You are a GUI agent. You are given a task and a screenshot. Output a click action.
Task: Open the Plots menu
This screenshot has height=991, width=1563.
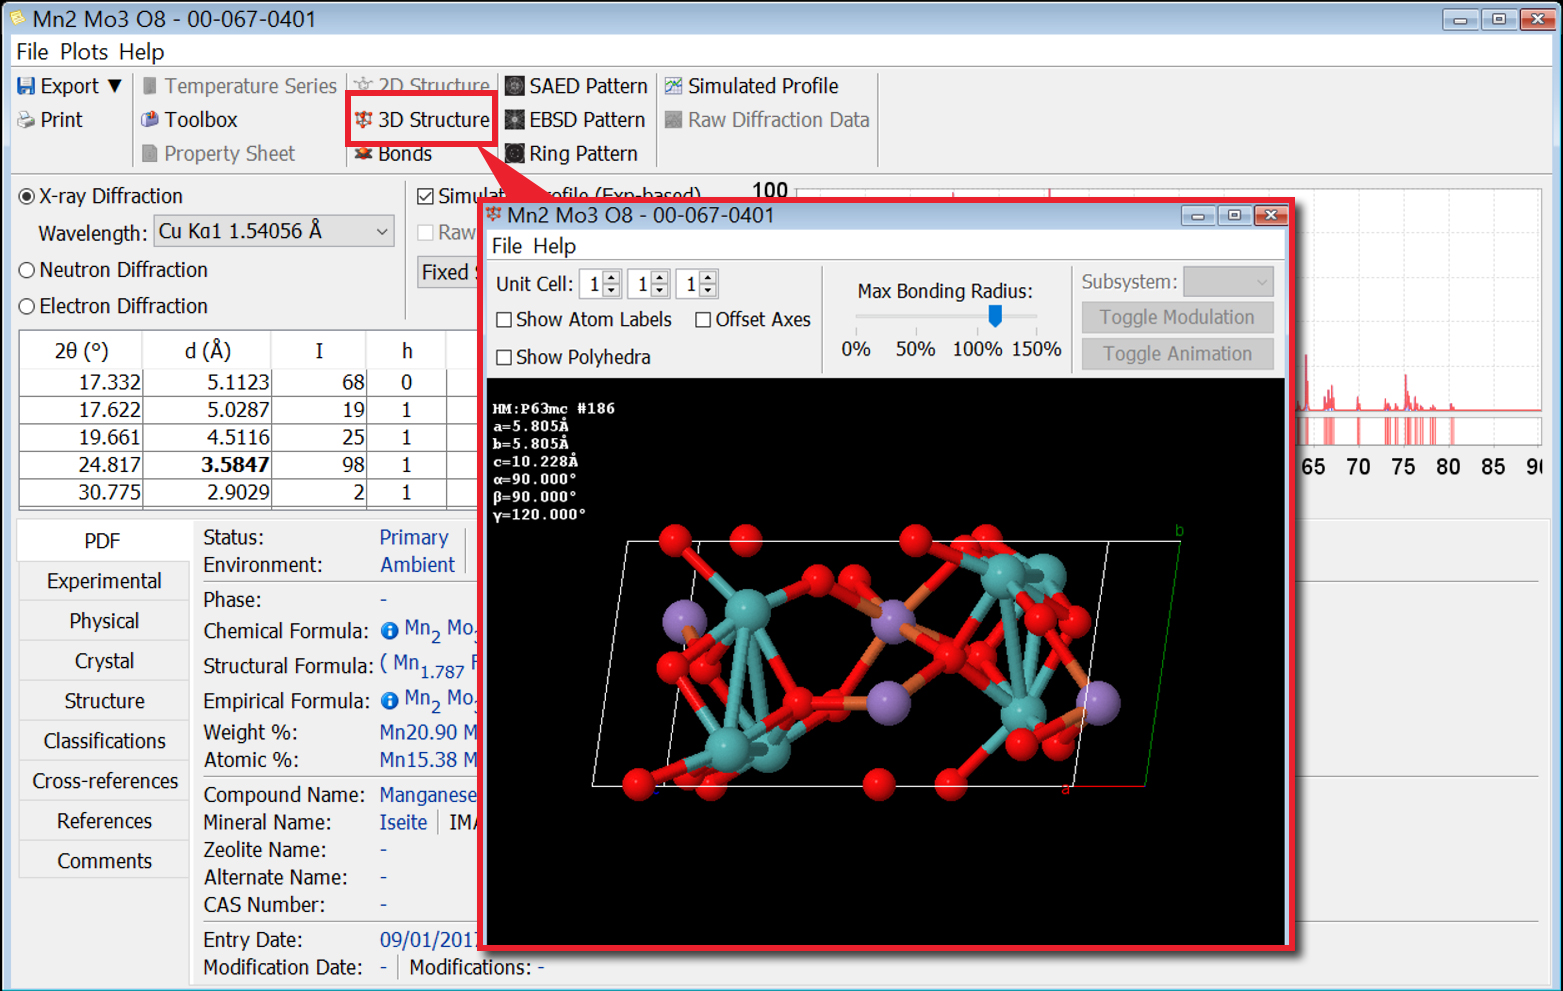pyautogui.click(x=84, y=52)
